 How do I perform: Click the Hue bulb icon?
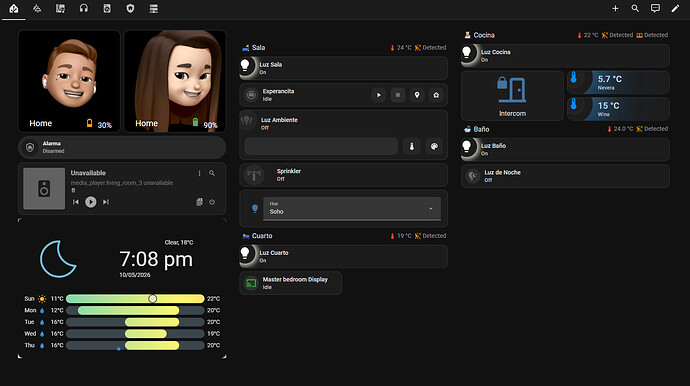(255, 208)
